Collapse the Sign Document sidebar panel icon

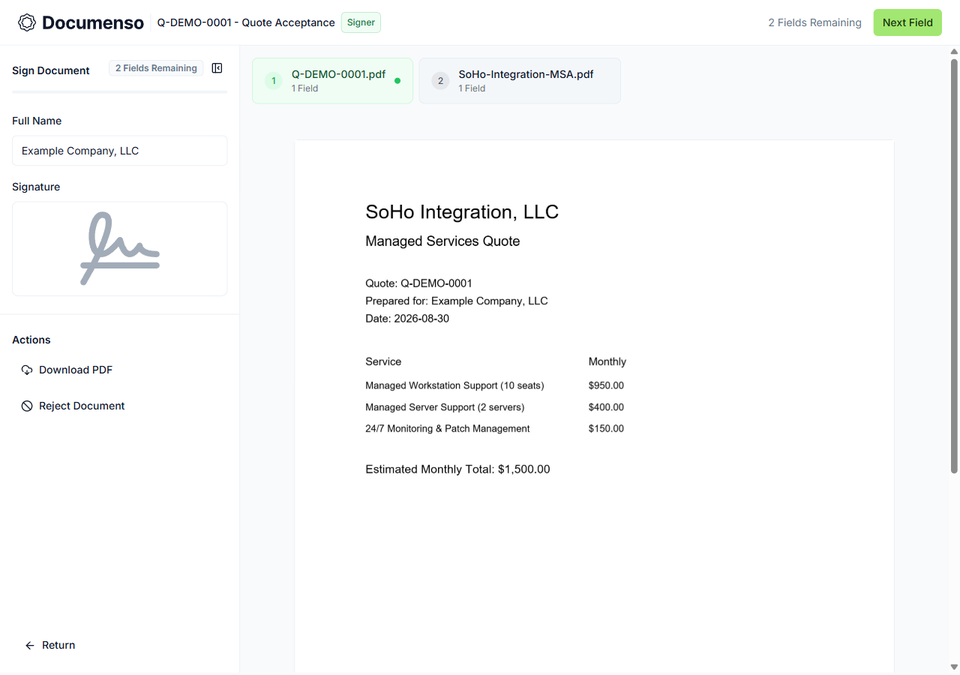tap(217, 68)
